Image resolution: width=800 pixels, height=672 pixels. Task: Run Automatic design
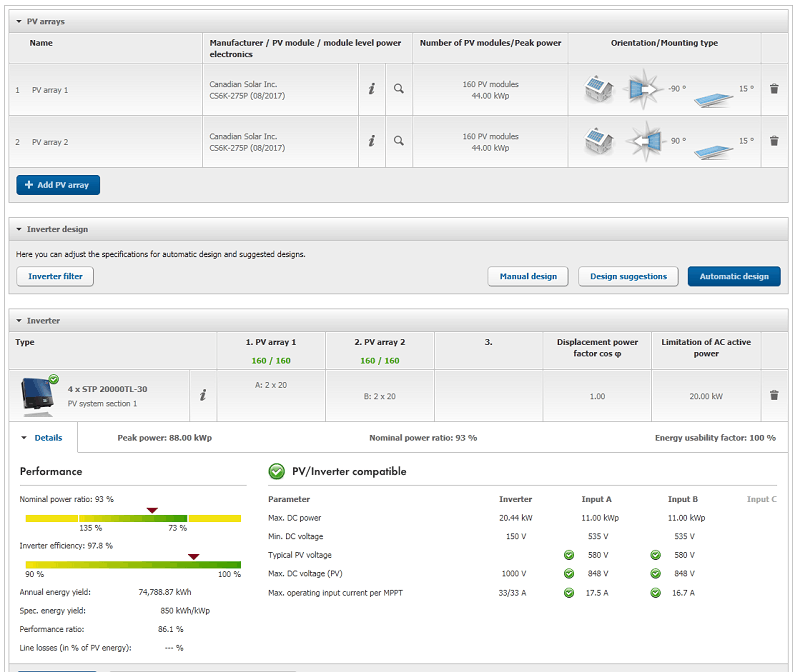pyautogui.click(x=734, y=276)
